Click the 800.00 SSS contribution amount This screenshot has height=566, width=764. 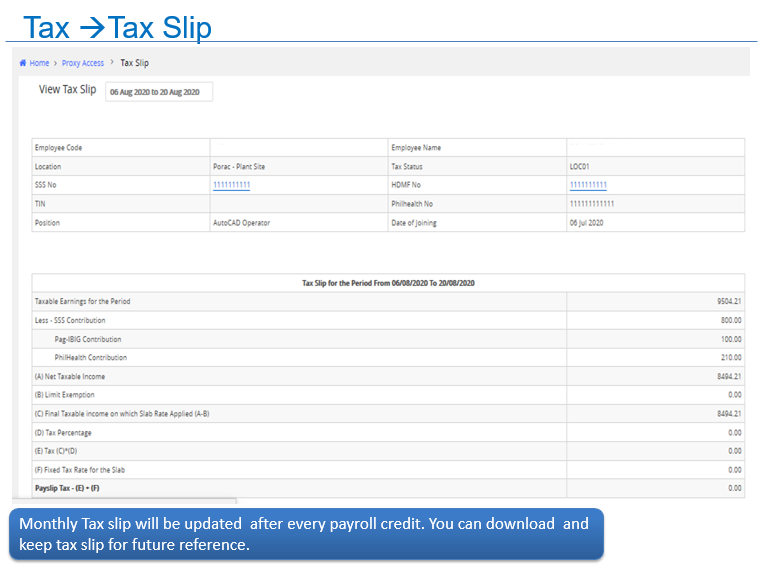(731, 320)
